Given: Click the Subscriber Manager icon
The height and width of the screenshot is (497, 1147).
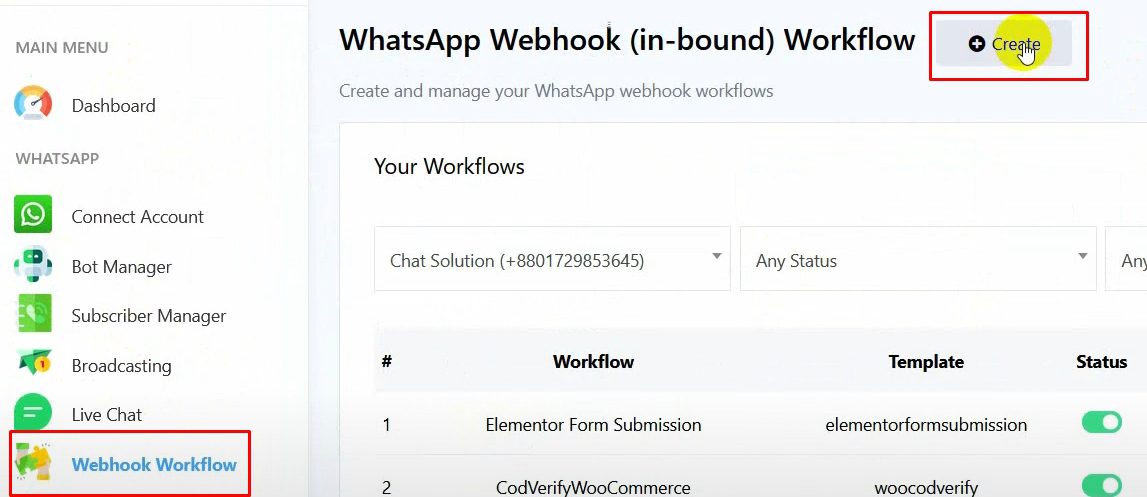Looking at the screenshot, I should tap(33, 316).
